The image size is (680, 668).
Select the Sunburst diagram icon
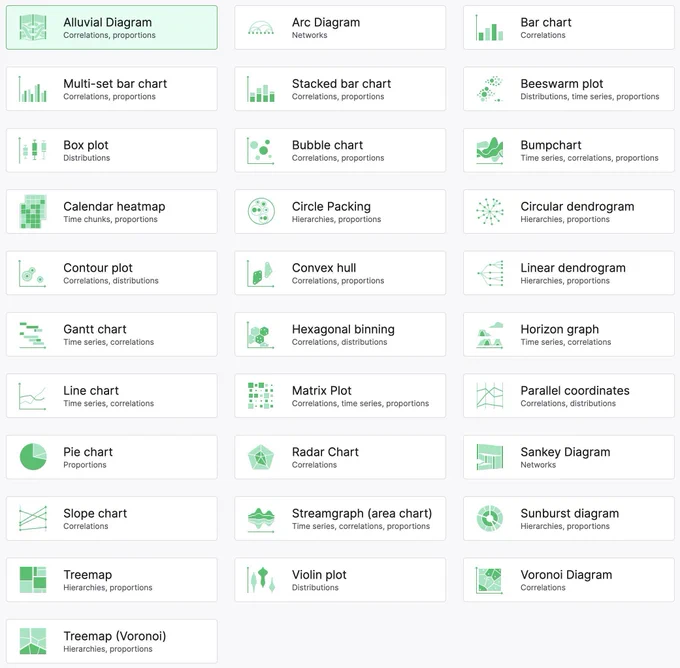pyautogui.click(x=490, y=518)
